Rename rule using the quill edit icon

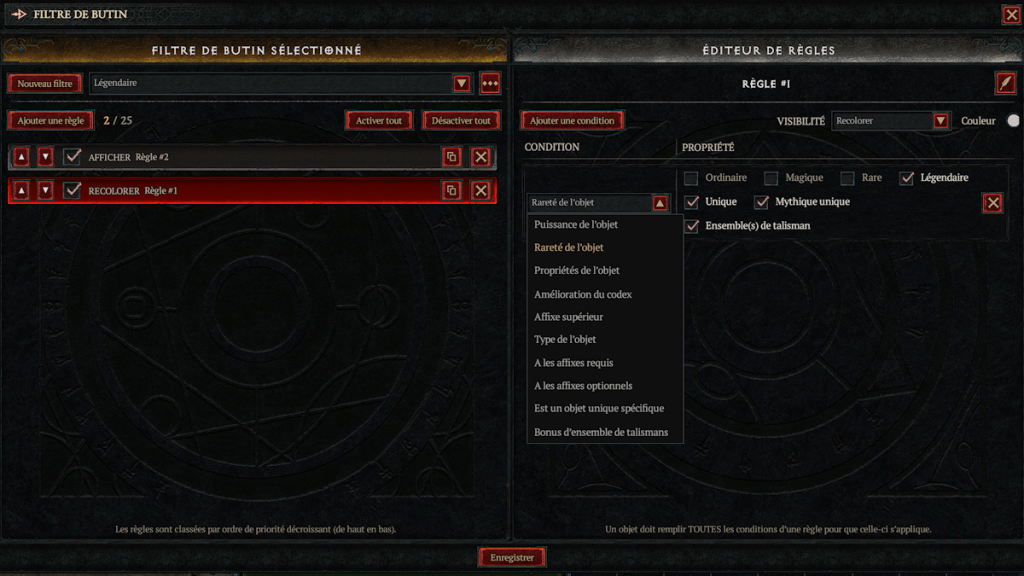tap(1005, 84)
